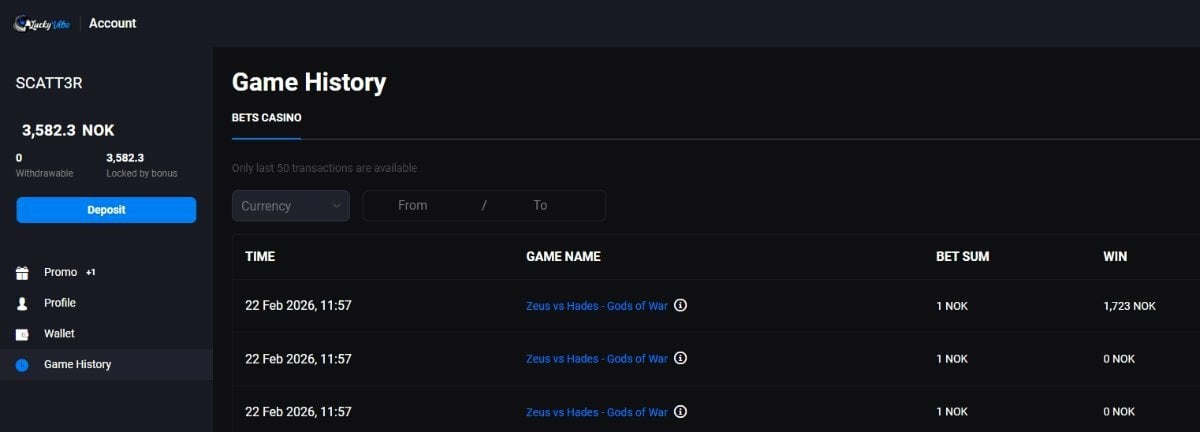Open info icon for third Zeus vs Hades row
1200x432 pixels.
point(681,411)
